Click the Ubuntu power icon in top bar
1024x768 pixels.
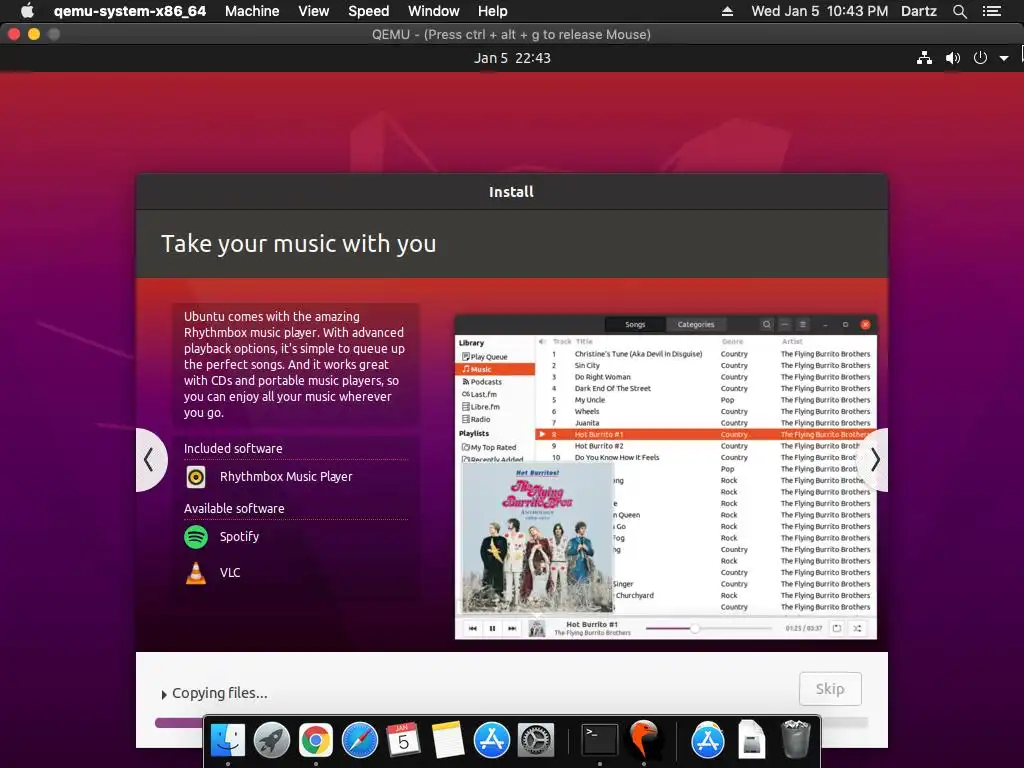point(980,58)
